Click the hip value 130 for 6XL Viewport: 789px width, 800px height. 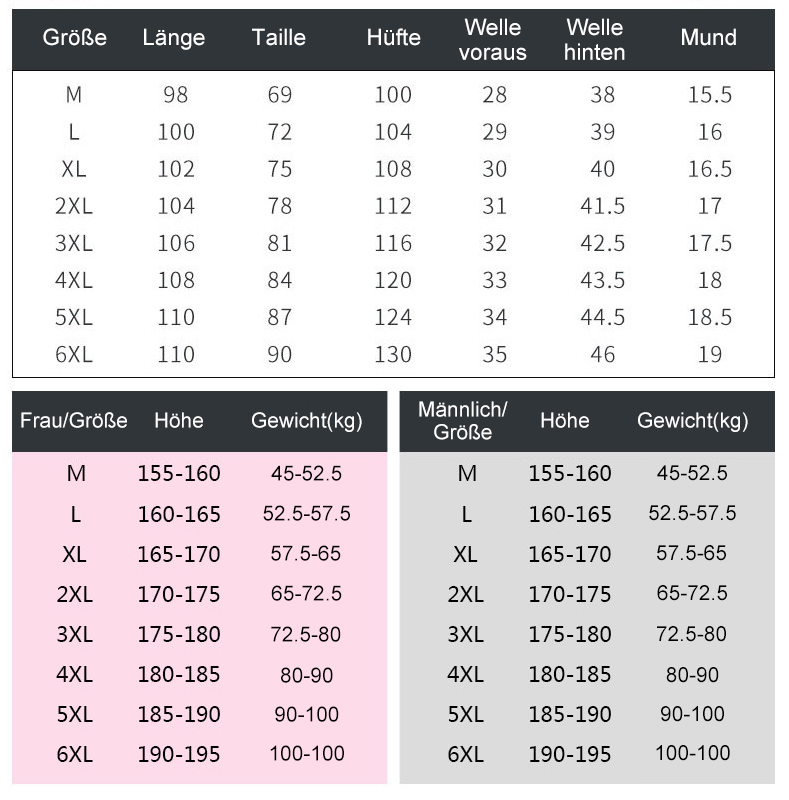click(x=393, y=354)
